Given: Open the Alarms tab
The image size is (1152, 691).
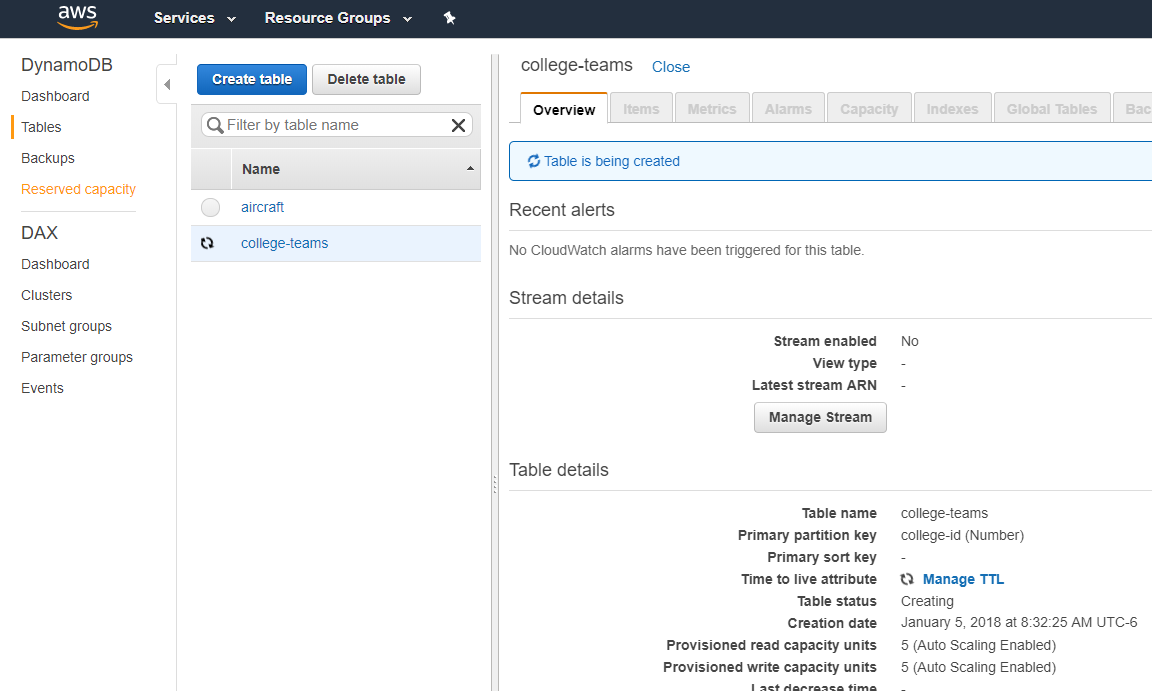Looking at the screenshot, I should pyautogui.click(x=788, y=109).
